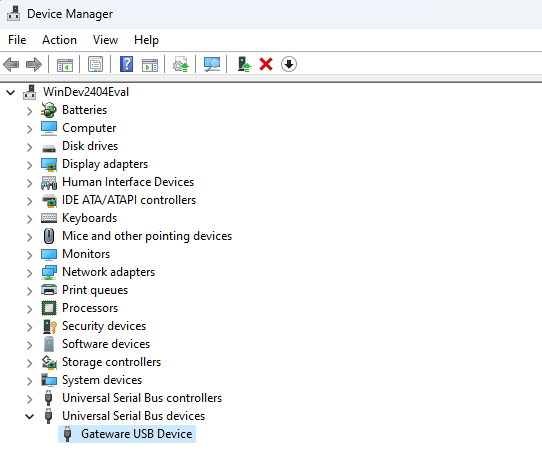This screenshot has width=542, height=455.
Task: Expand the IDE ATA/ATAPI controllers category
Action: click(29, 201)
